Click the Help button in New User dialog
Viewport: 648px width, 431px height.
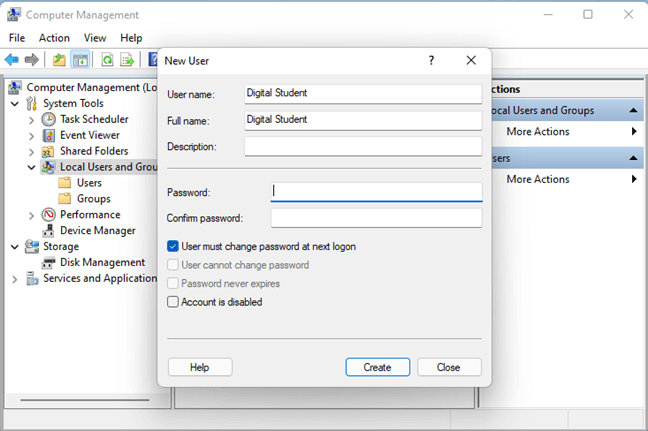click(200, 367)
